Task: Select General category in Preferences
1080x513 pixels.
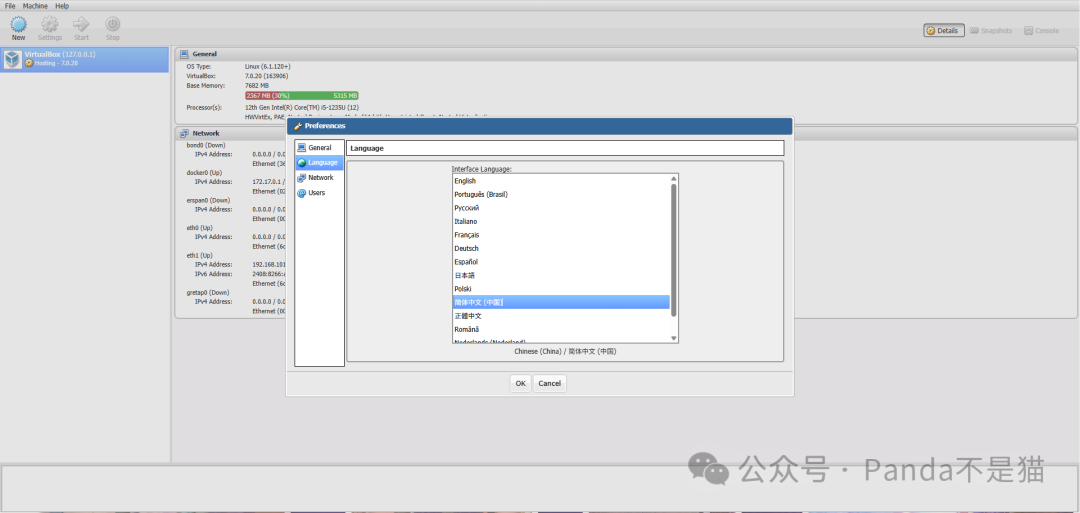Action: coord(320,147)
